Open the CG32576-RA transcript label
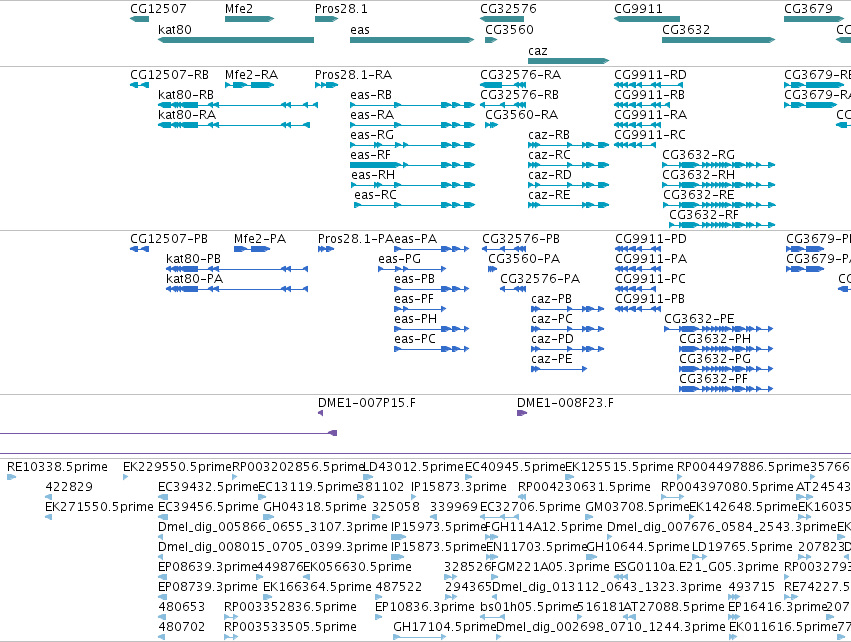851x642 pixels. tap(521, 75)
